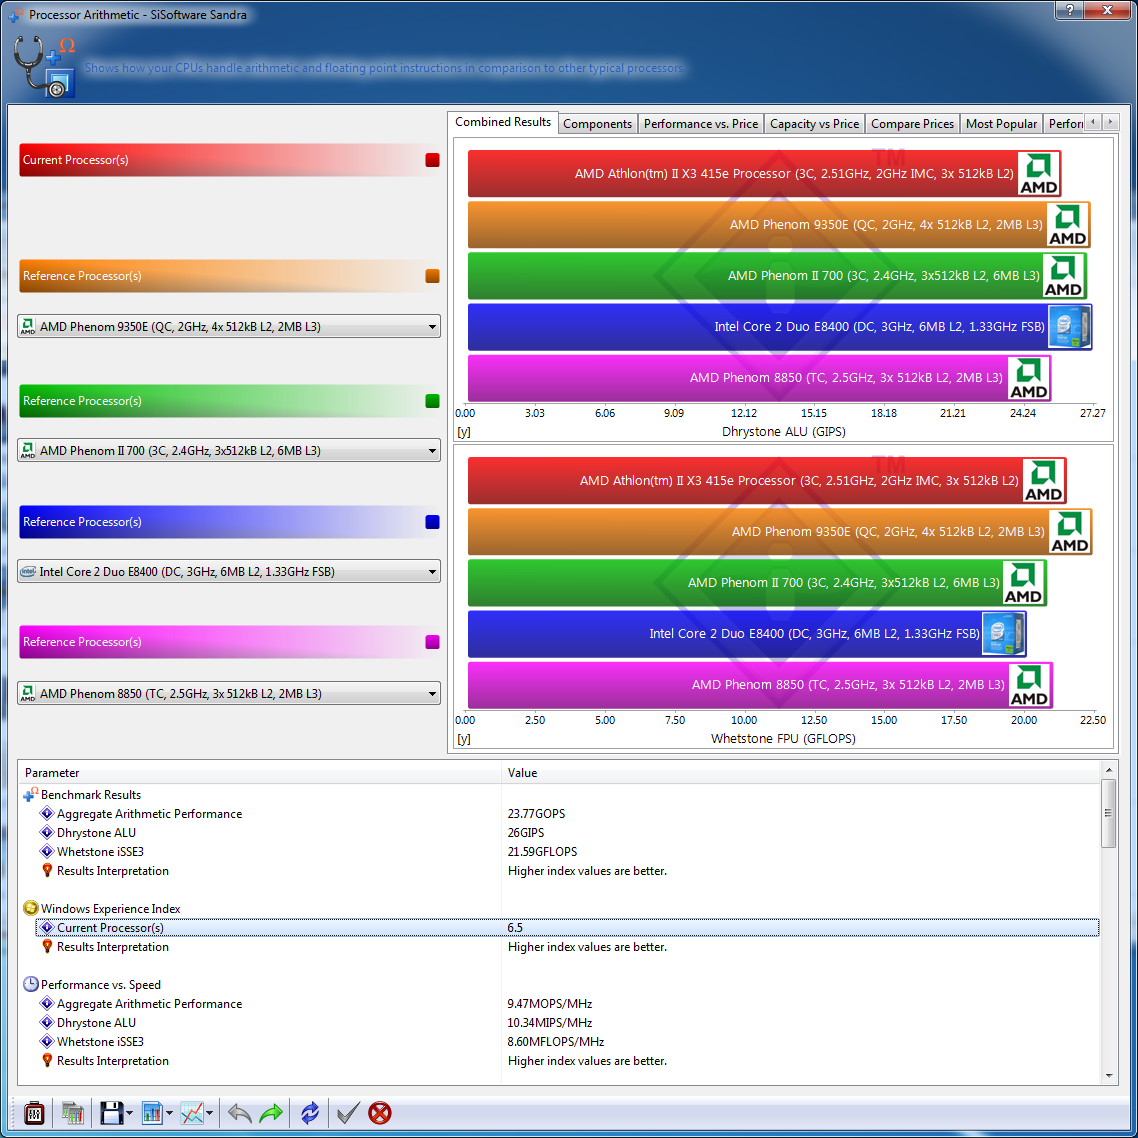Click the blue refresh arrows icon
This screenshot has height=1138, width=1138.
pyautogui.click(x=310, y=1113)
